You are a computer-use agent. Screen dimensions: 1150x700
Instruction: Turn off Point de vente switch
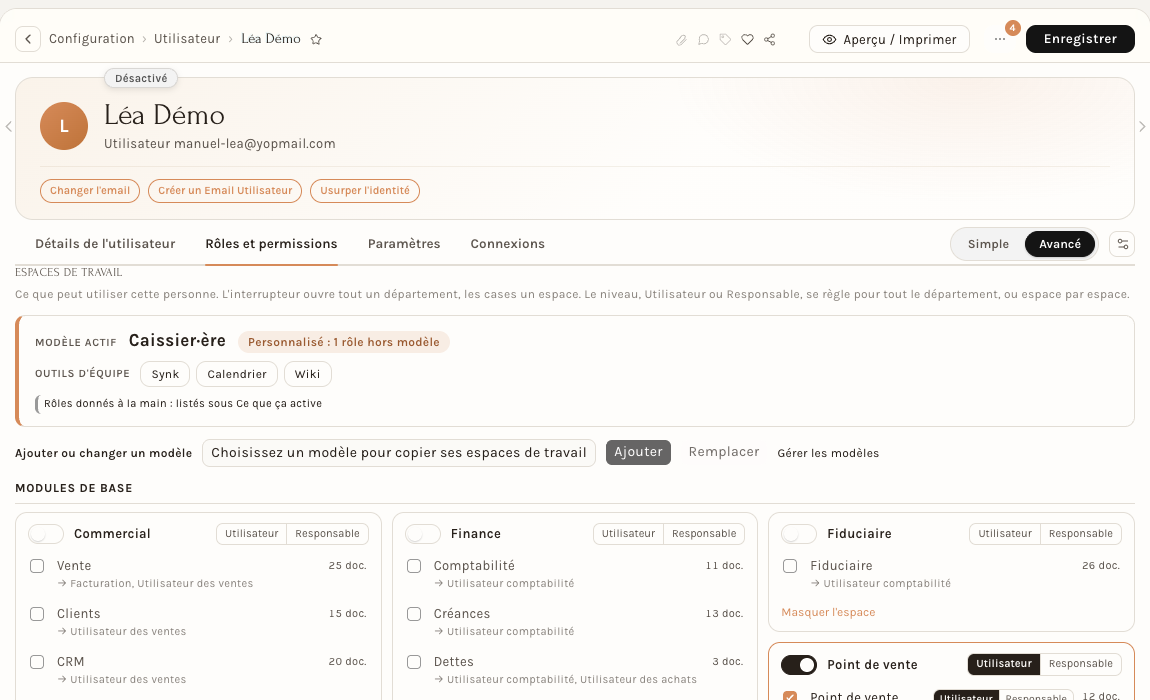799,665
